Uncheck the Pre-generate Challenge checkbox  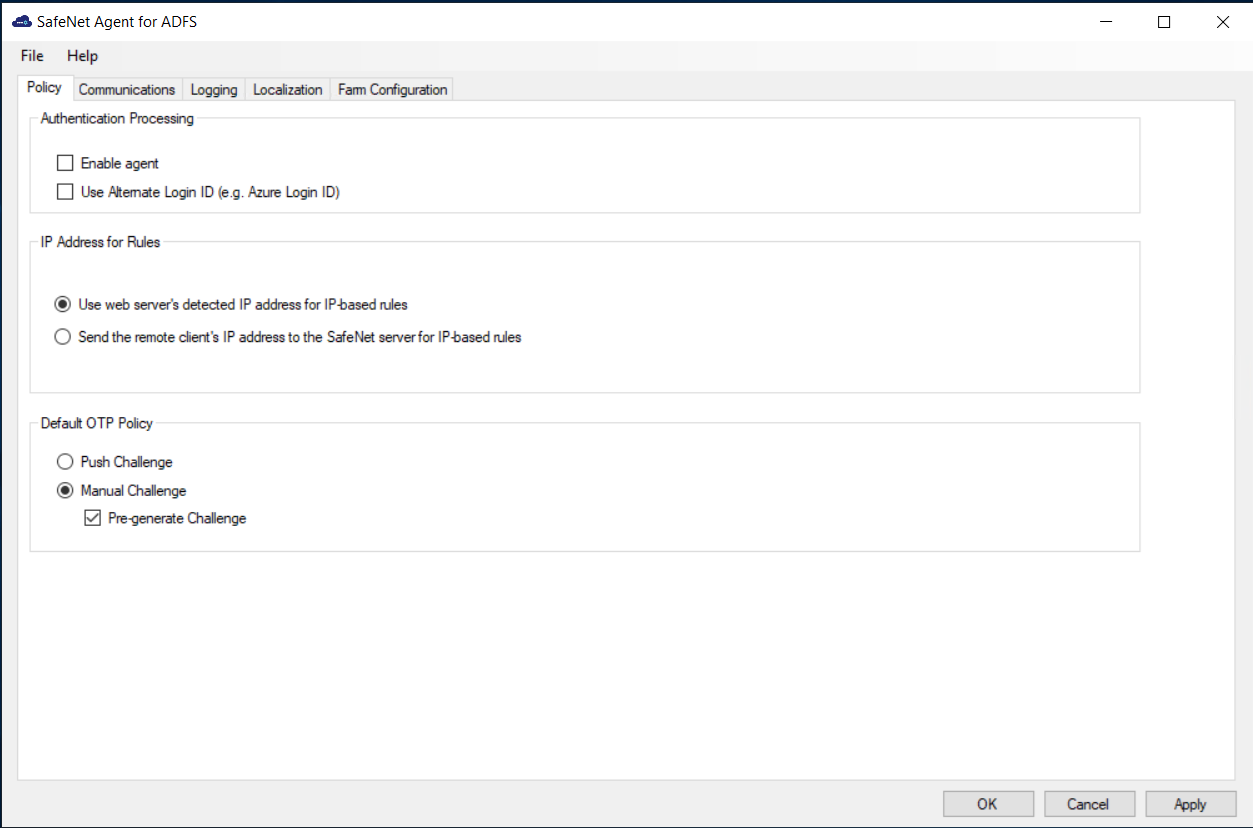click(93, 518)
